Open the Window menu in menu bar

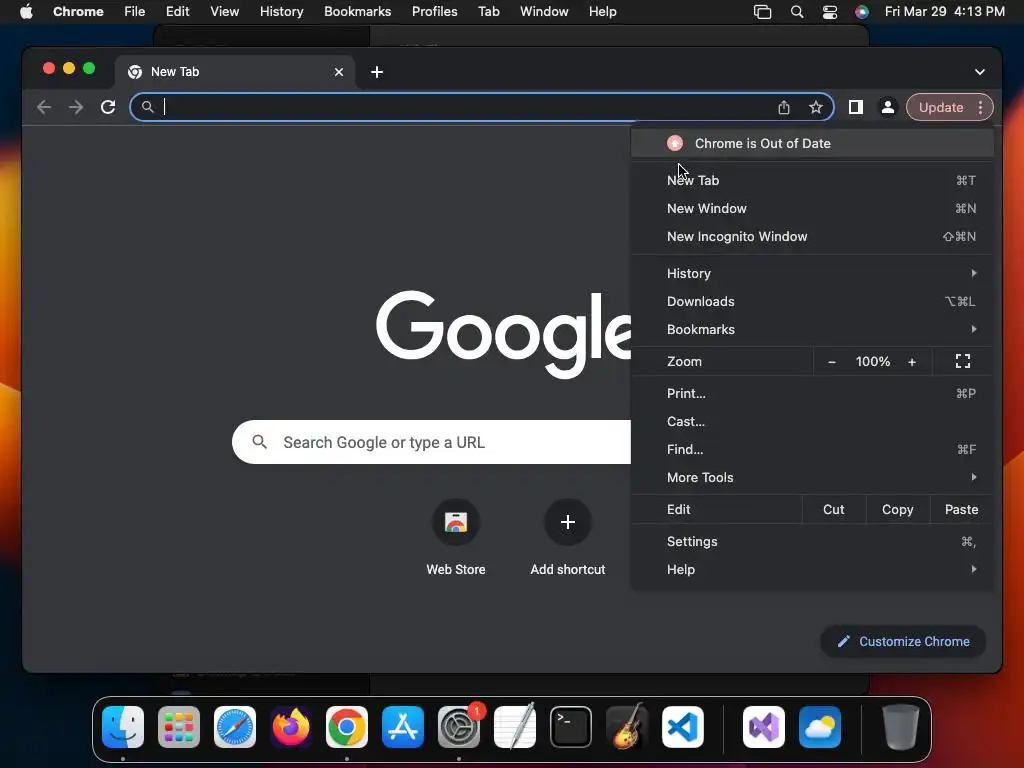pos(544,12)
